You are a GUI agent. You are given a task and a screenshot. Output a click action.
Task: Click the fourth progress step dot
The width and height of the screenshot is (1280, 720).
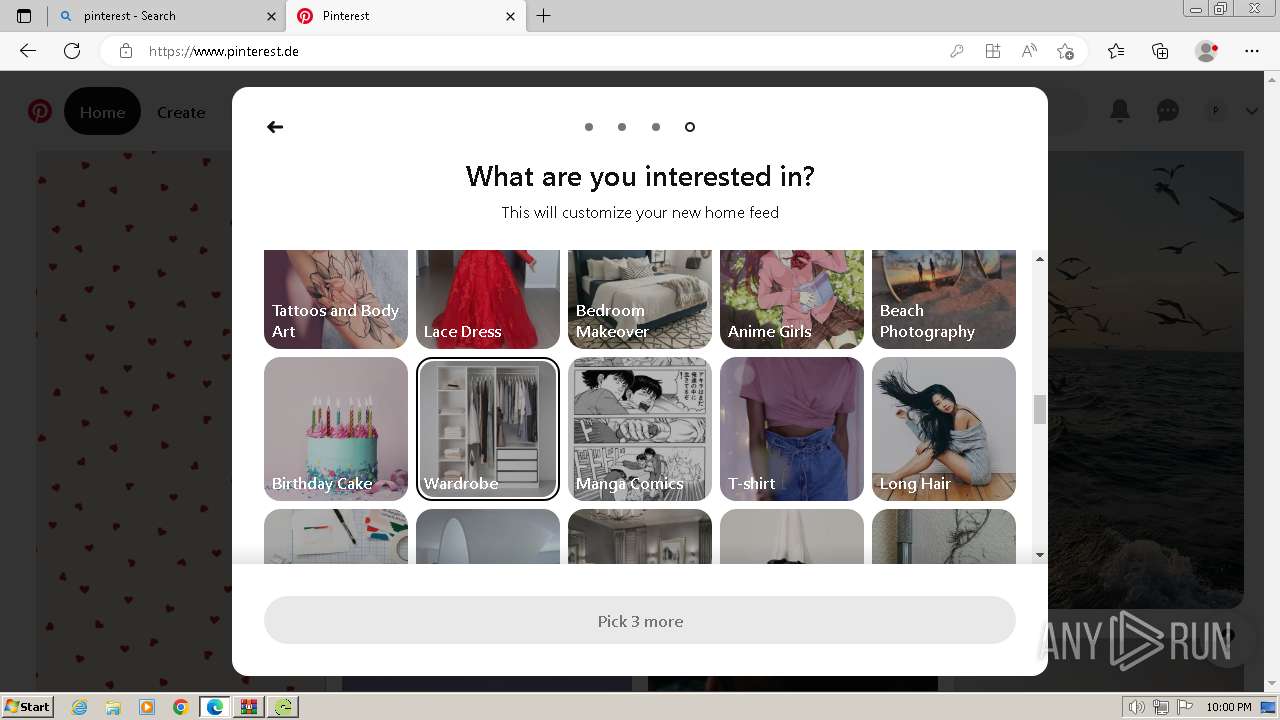(x=690, y=127)
